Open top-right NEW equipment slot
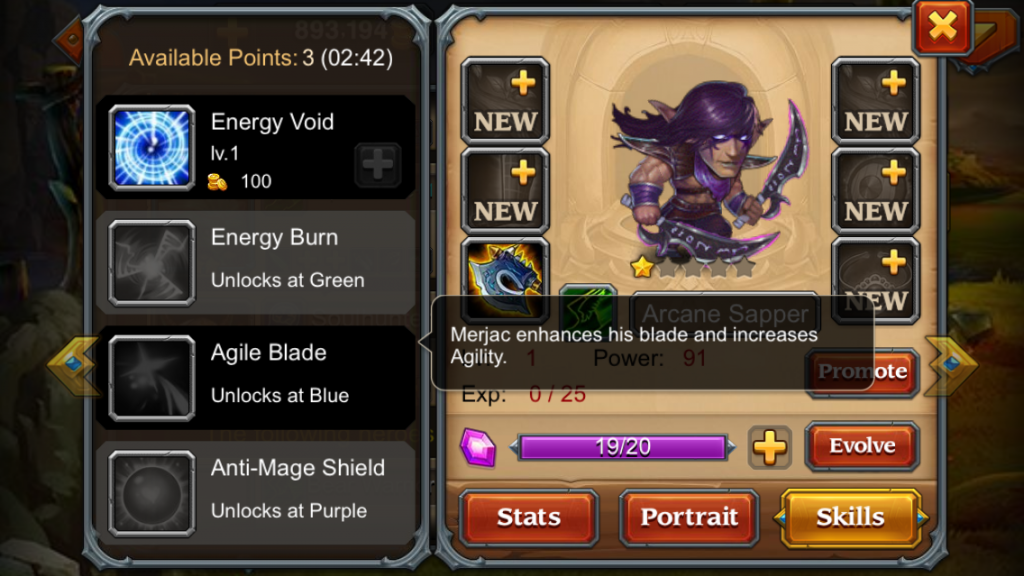This screenshot has height=576, width=1024. pyautogui.click(x=875, y=101)
